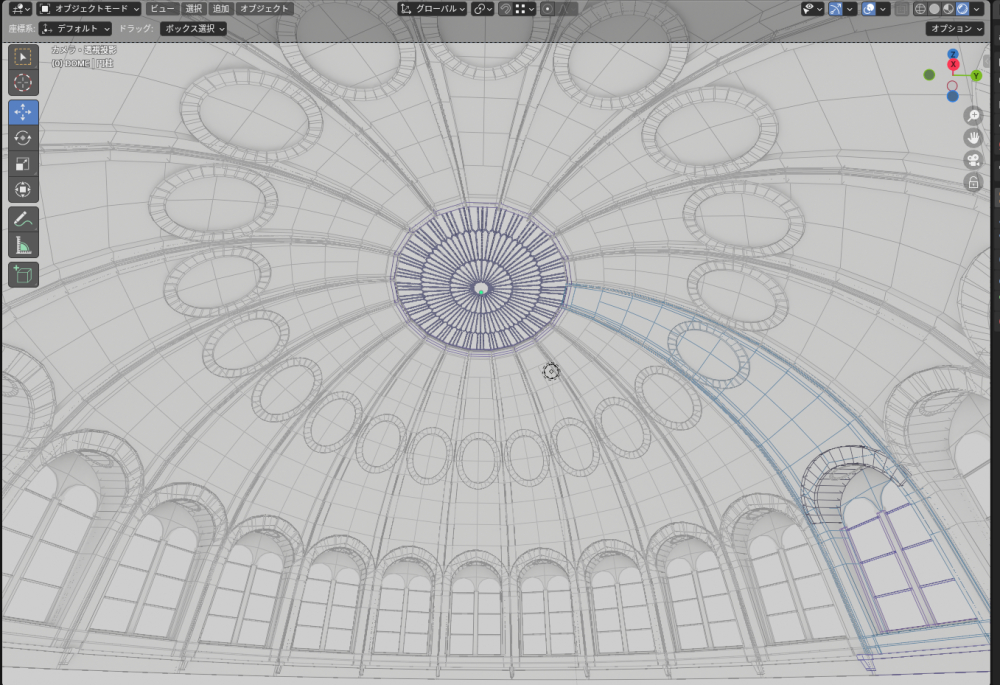Click the (0) DOME object info text

click(82, 63)
